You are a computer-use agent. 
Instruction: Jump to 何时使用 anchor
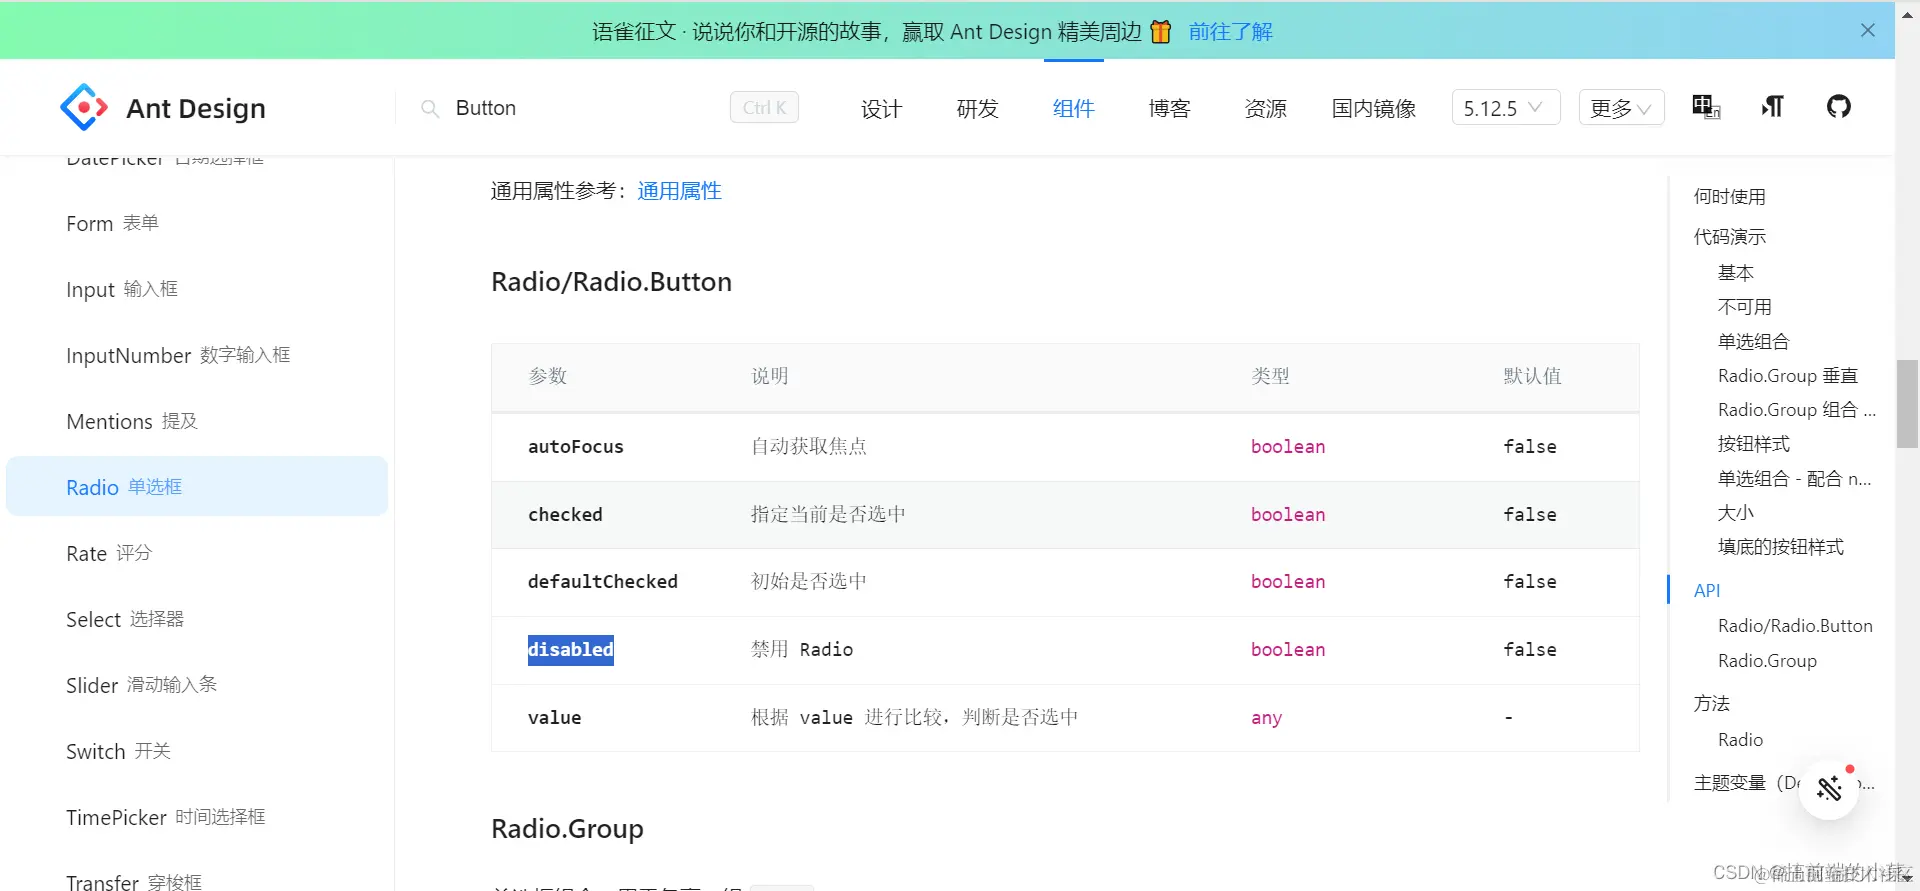[1729, 197]
